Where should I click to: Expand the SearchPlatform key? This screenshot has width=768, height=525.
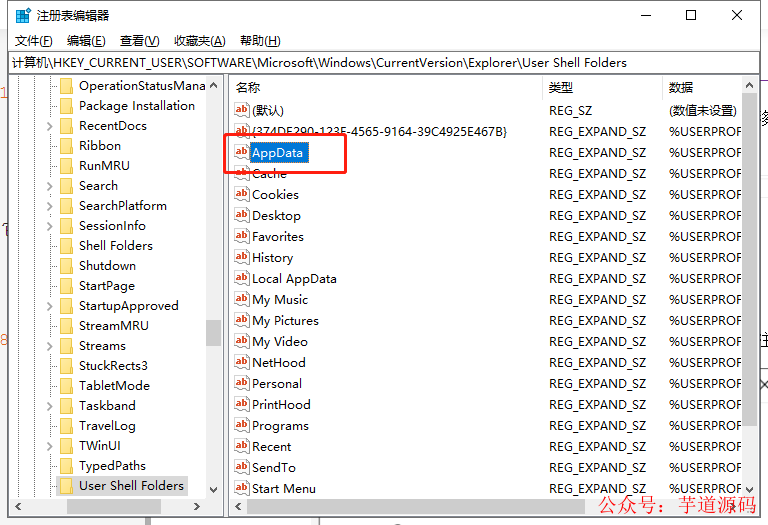49,206
